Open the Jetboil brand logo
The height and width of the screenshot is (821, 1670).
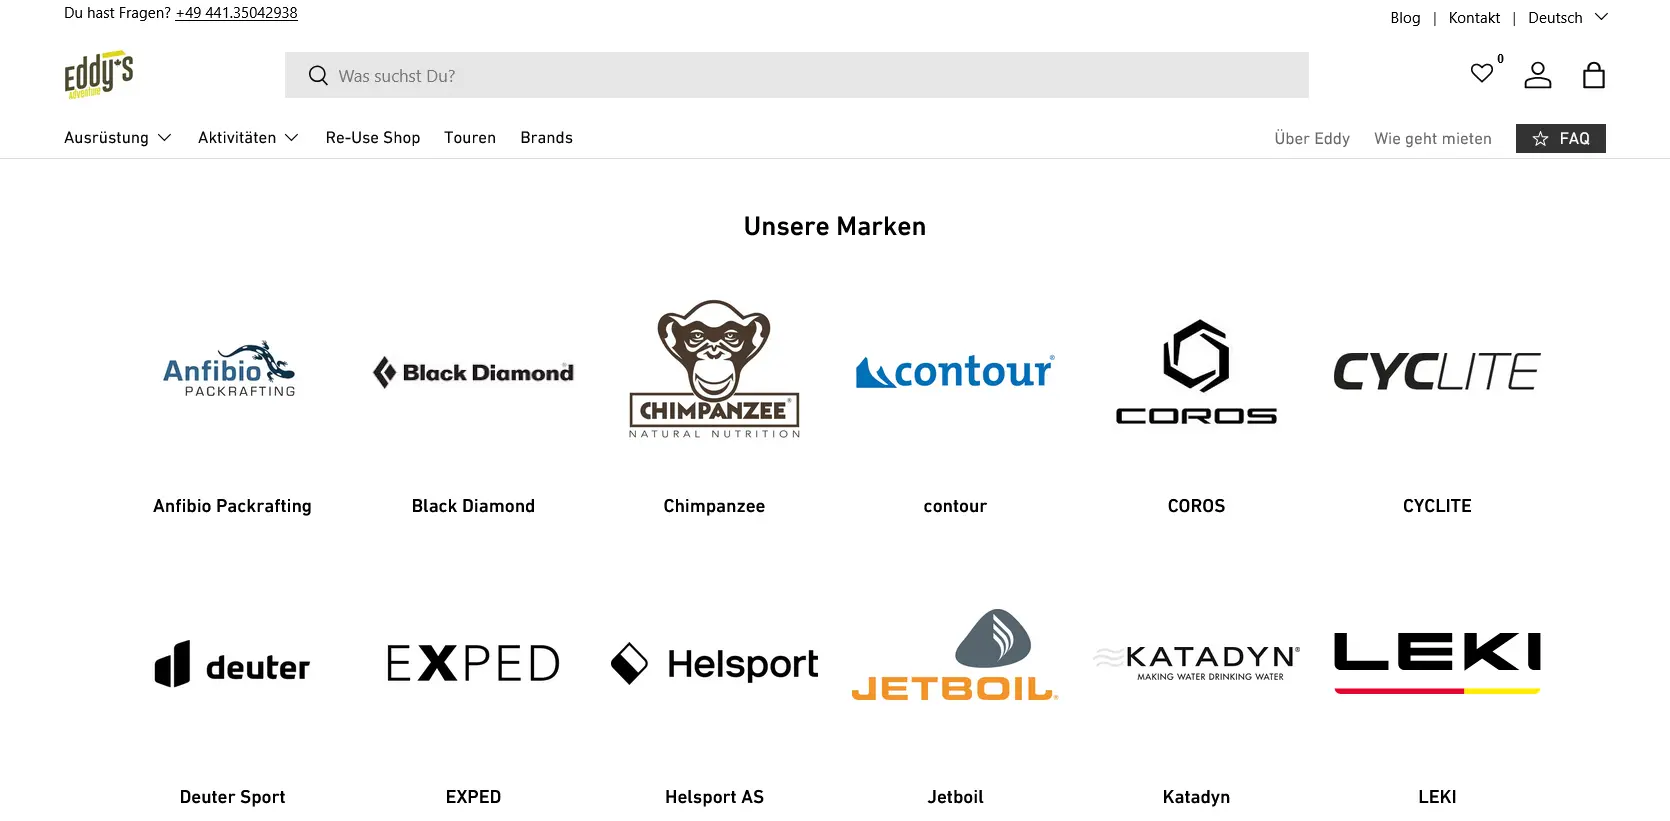(x=955, y=656)
